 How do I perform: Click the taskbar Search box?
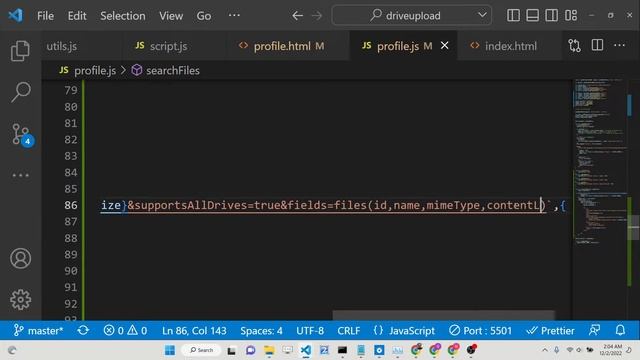201,350
